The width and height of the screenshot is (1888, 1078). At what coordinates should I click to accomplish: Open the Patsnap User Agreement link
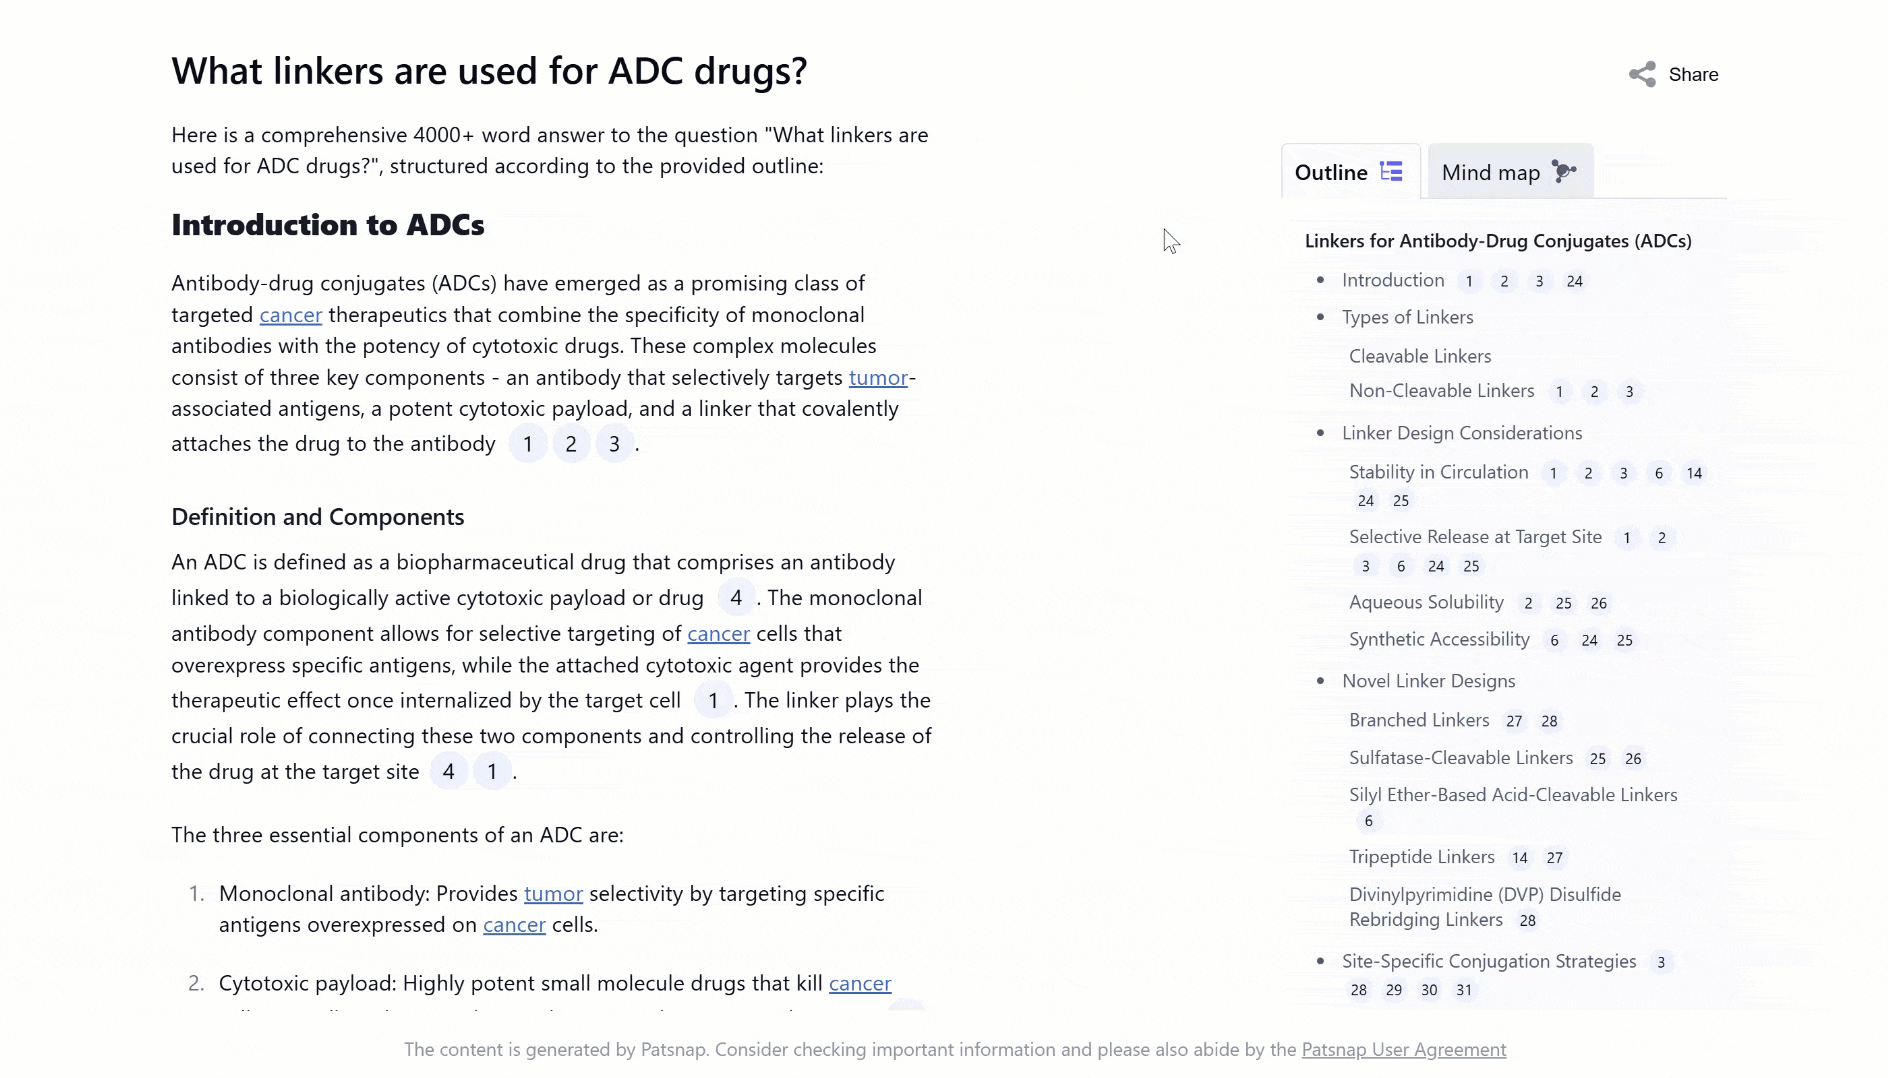(x=1403, y=1049)
